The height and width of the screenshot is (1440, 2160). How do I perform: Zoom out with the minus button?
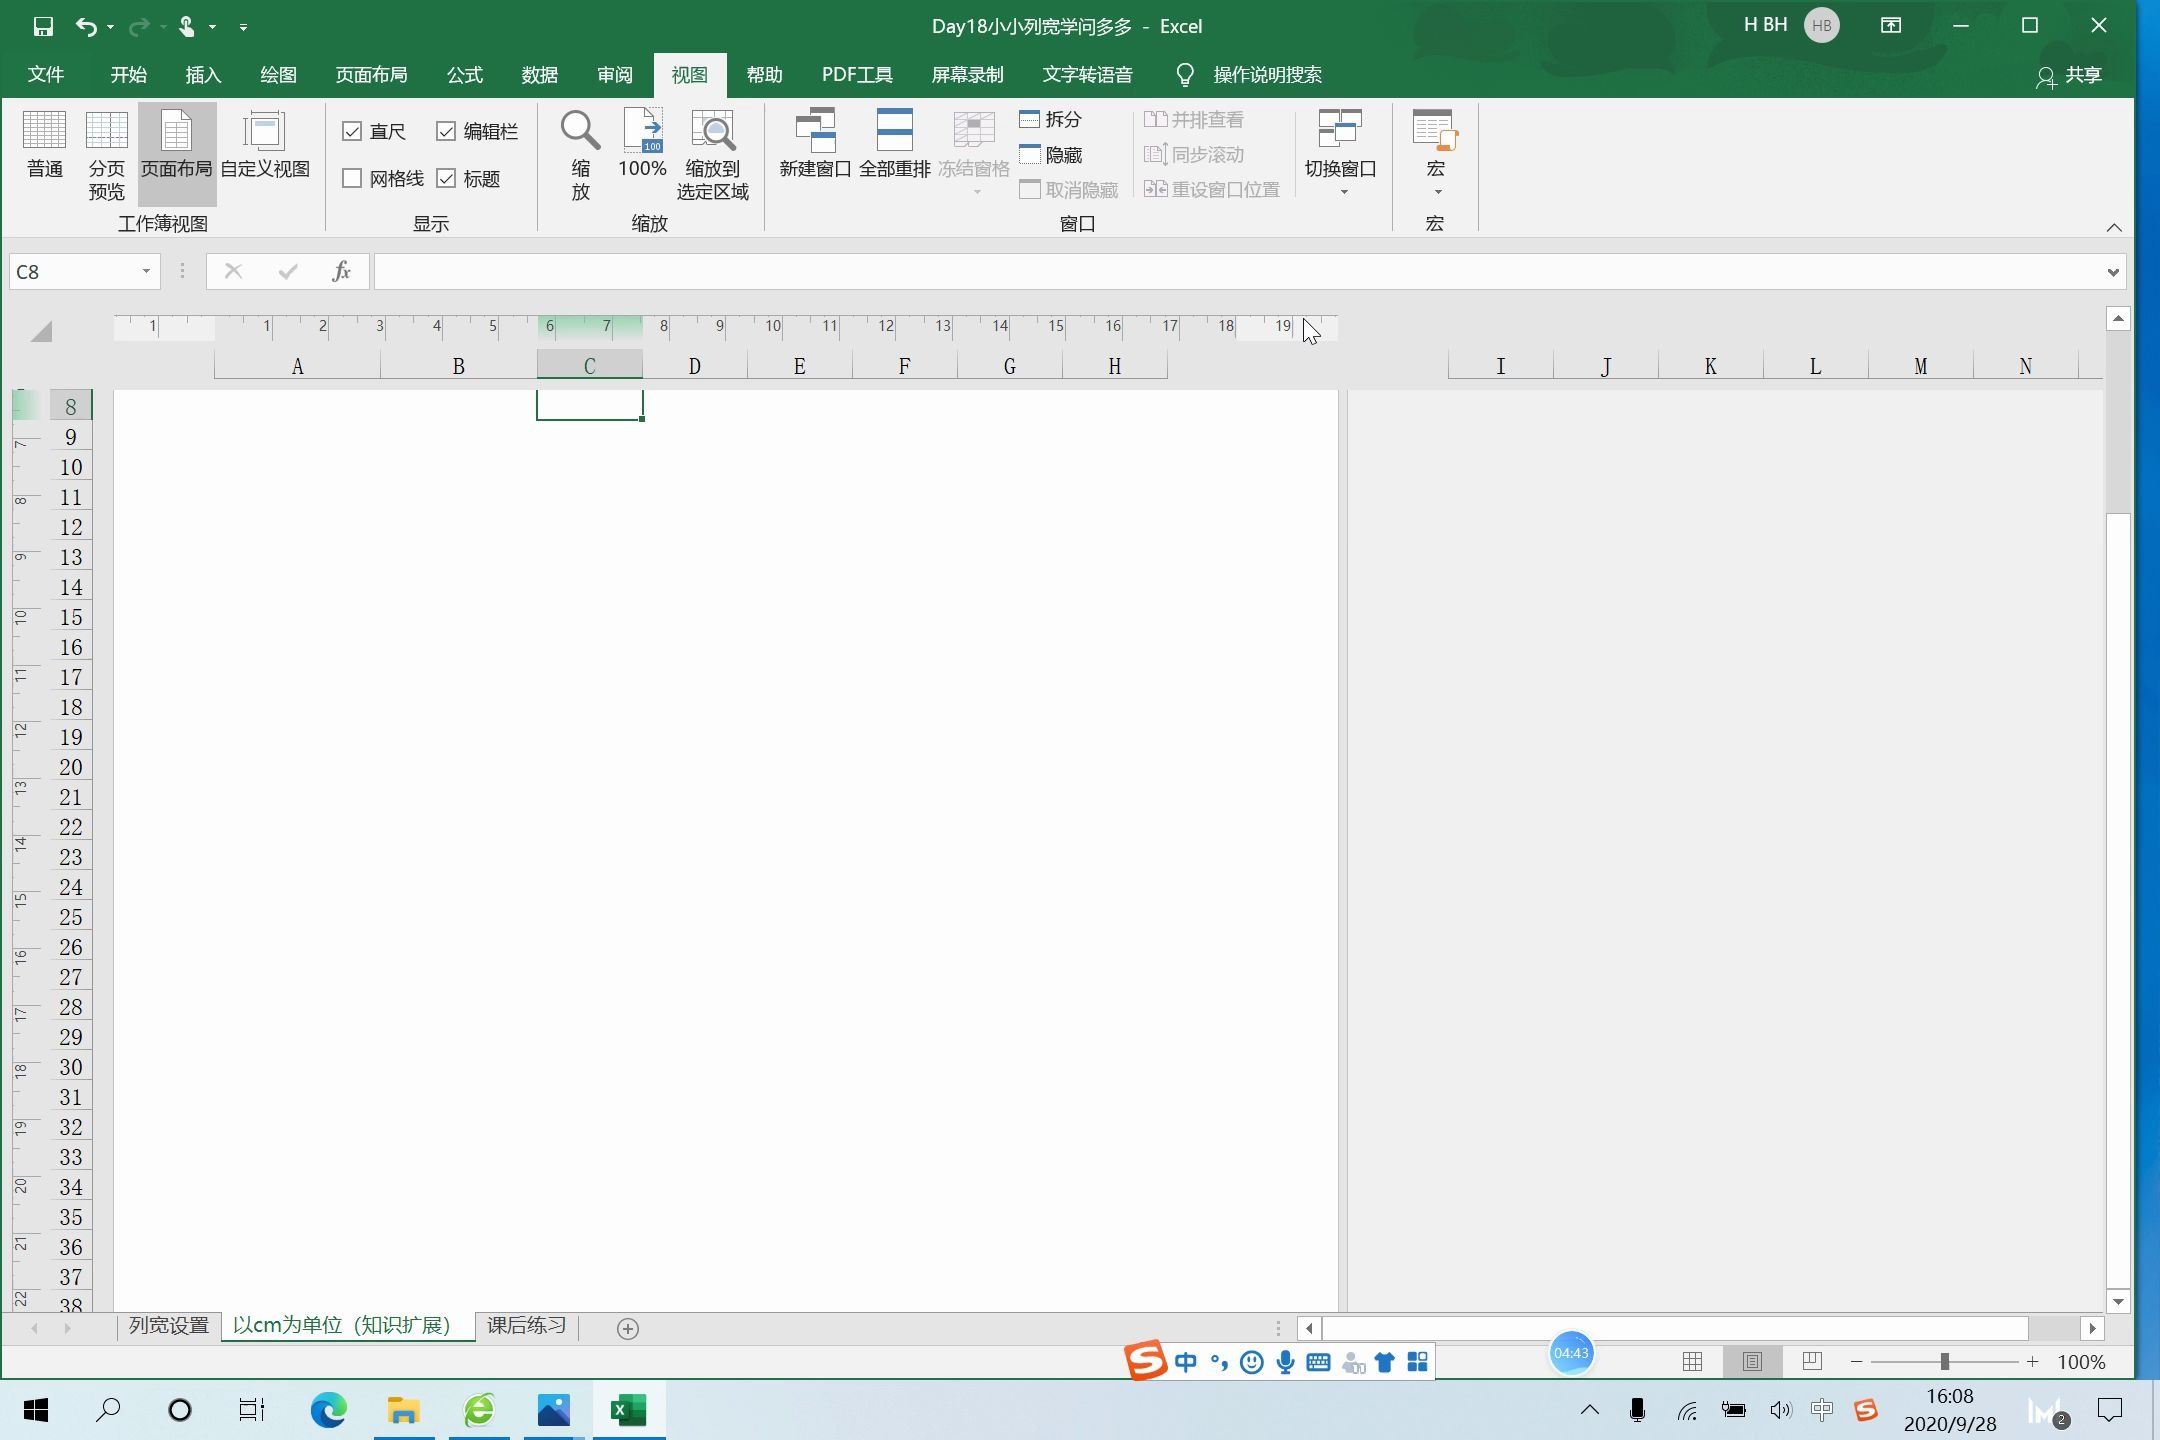pos(1856,1362)
